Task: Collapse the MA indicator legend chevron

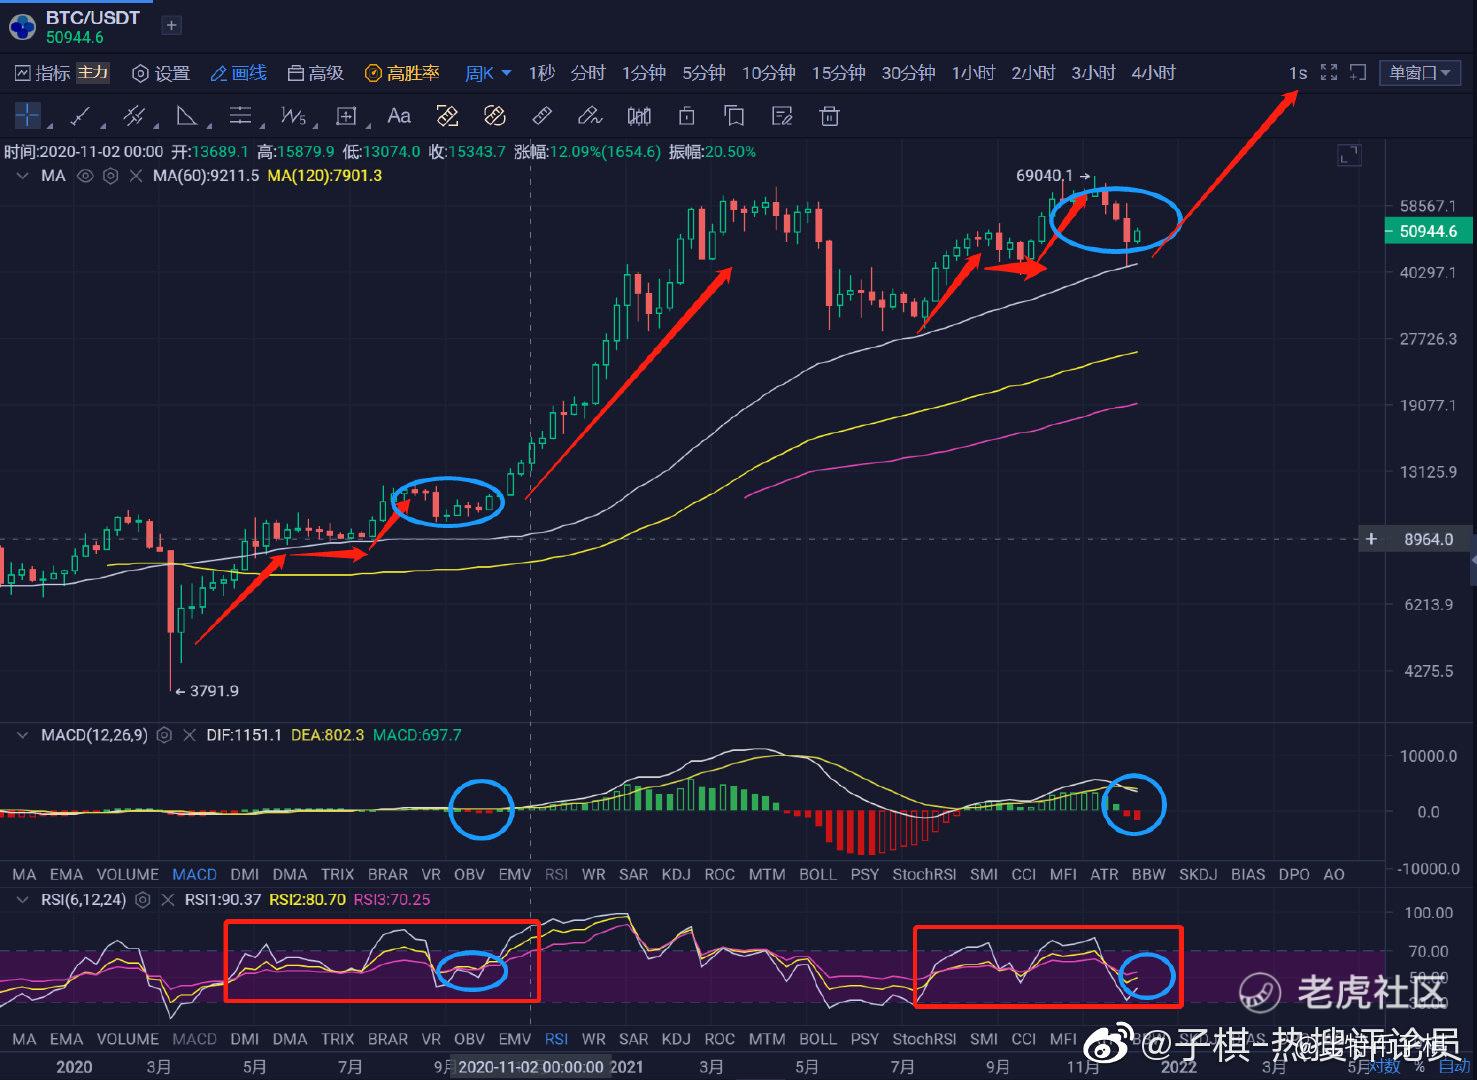Action: pos(22,176)
